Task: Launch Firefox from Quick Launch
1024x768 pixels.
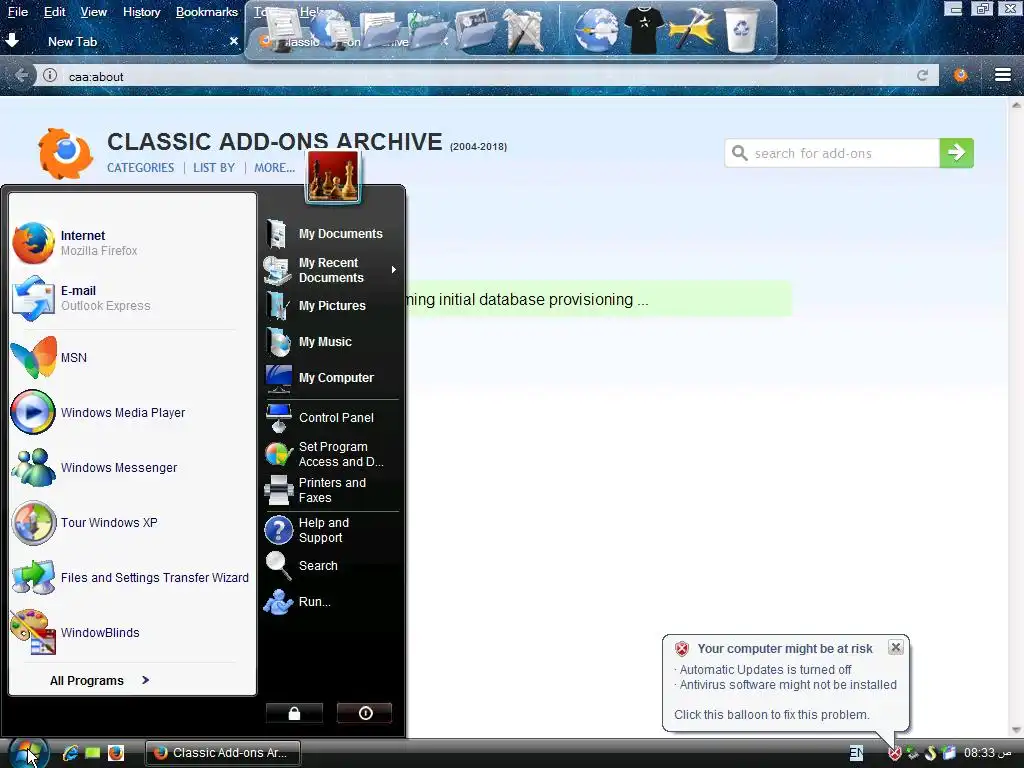Action: pyautogui.click(x=116, y=753)
